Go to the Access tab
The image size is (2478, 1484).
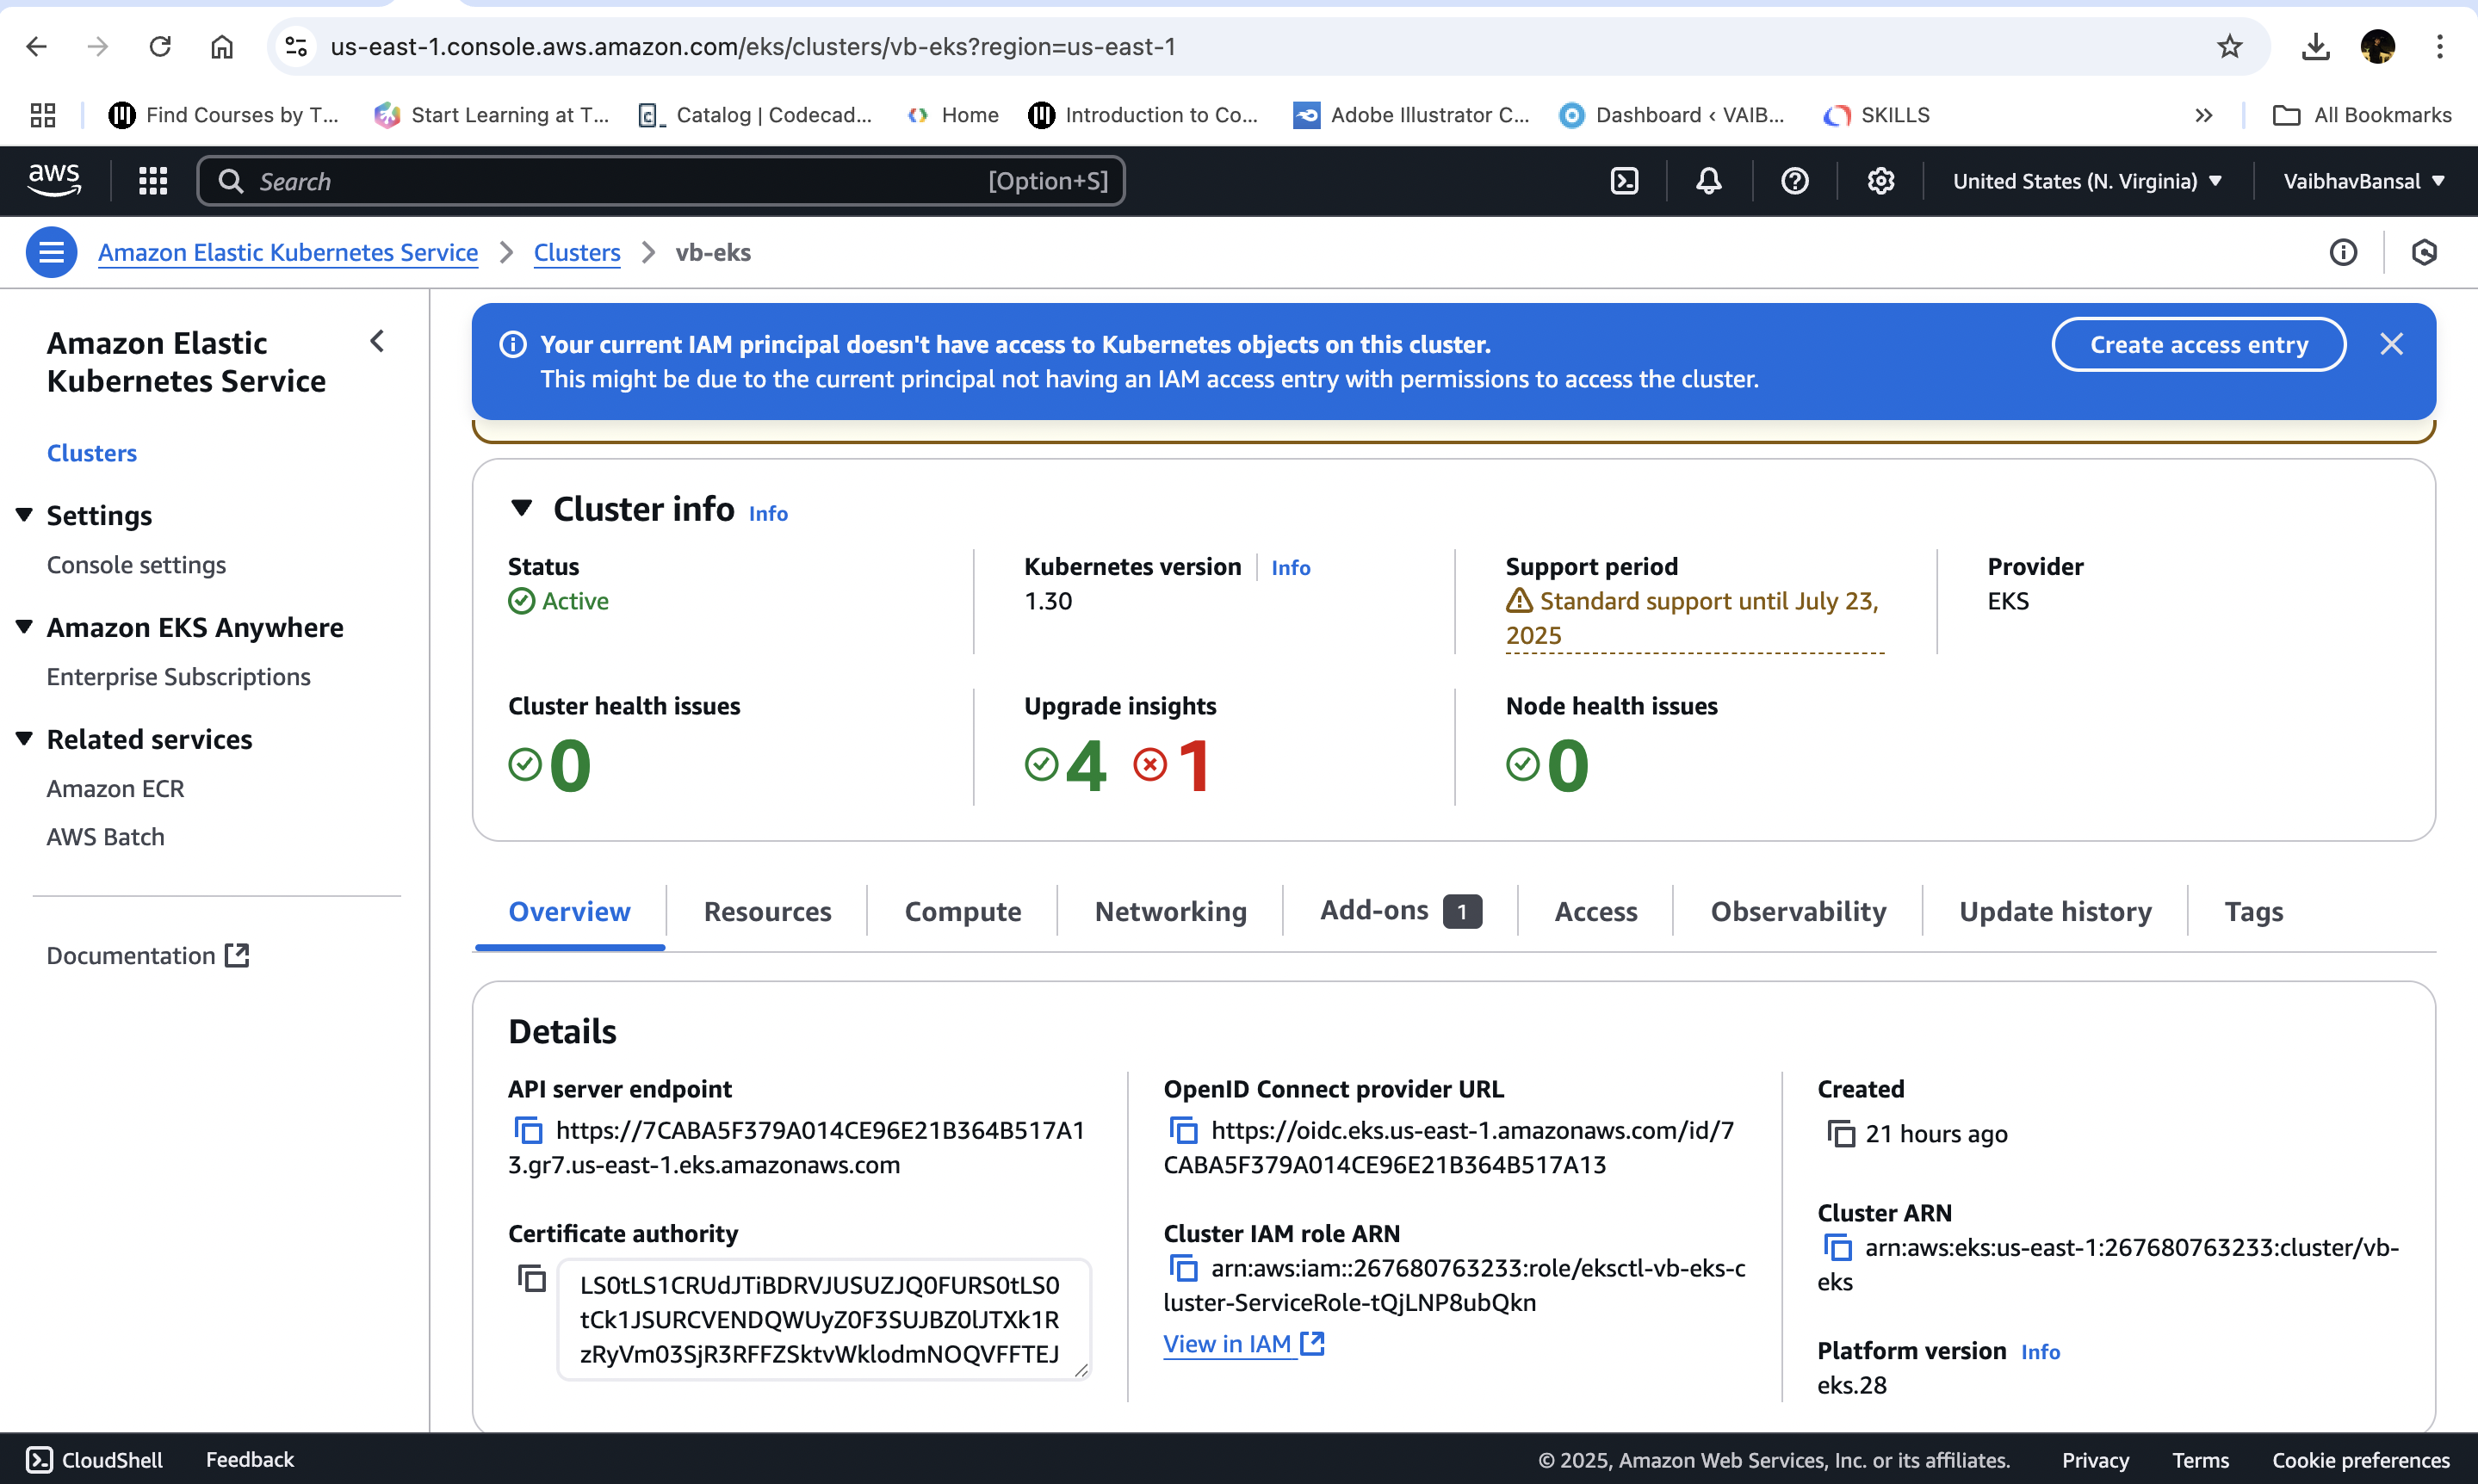[x=1595, y=910]
